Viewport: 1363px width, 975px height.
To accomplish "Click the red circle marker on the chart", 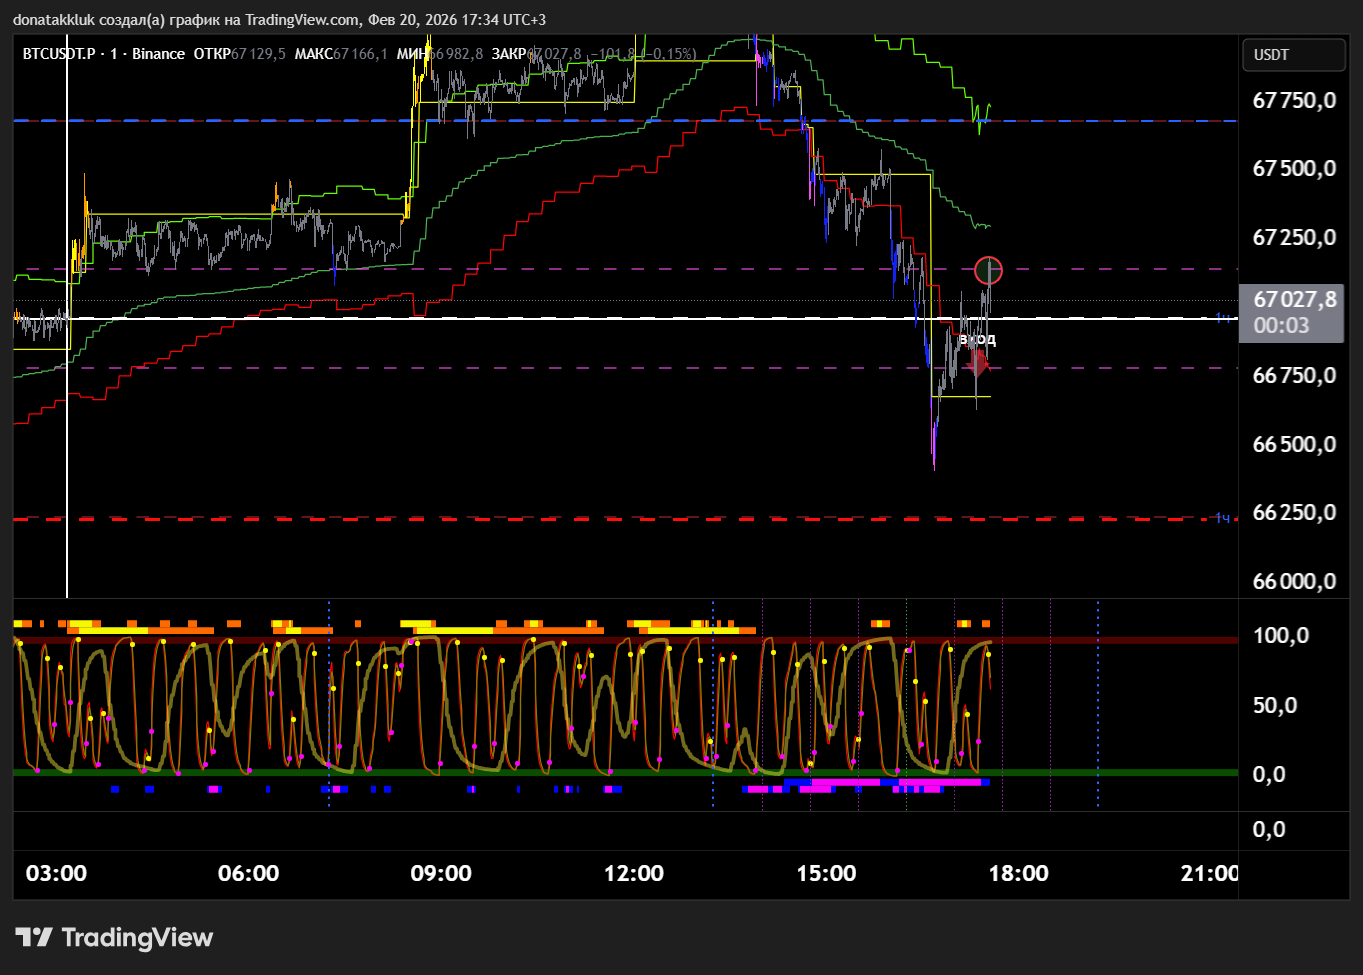I will coord(988,270).
